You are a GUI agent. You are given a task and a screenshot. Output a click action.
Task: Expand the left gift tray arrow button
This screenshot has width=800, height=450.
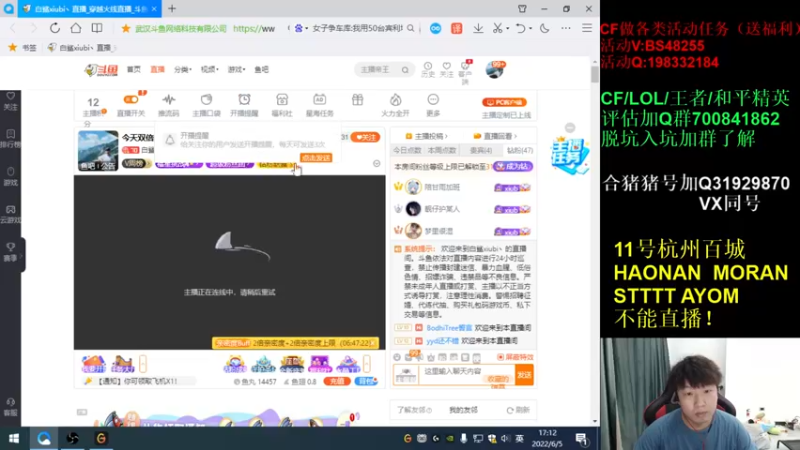pyautogui.click(x=143, y=364)
